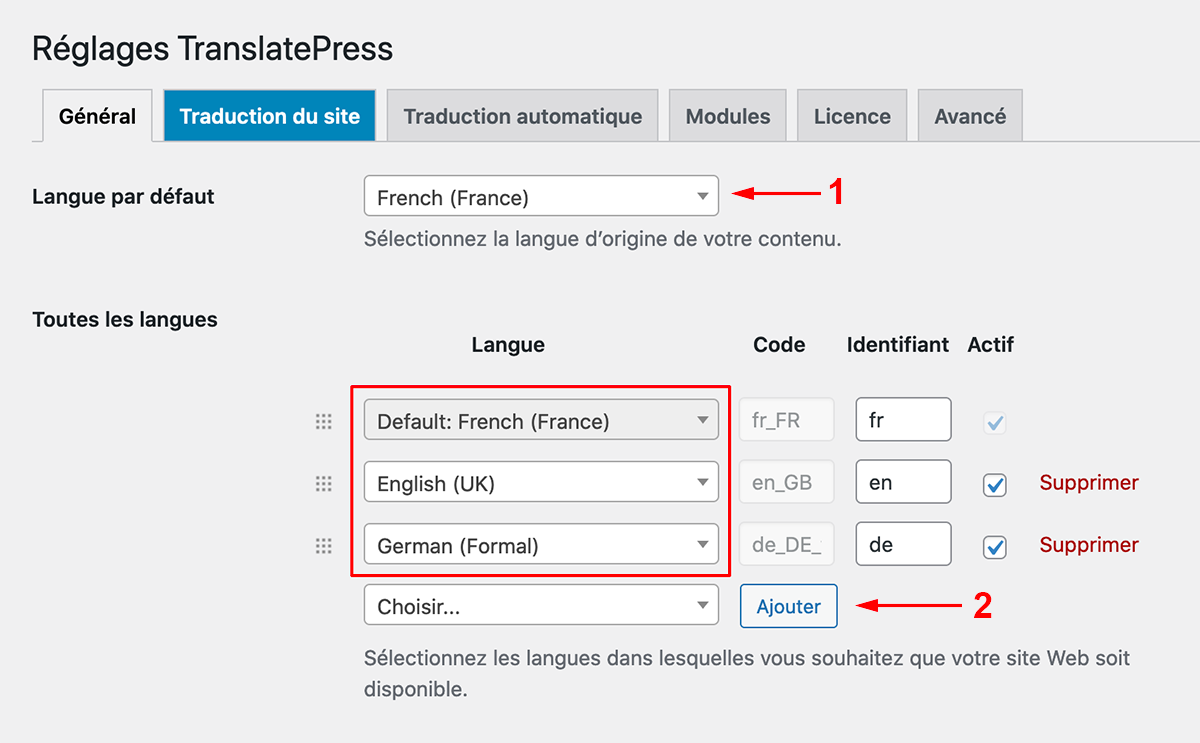Go to the Licence tab
This screenshot has width=1200, height=743.
pos(851,116)
